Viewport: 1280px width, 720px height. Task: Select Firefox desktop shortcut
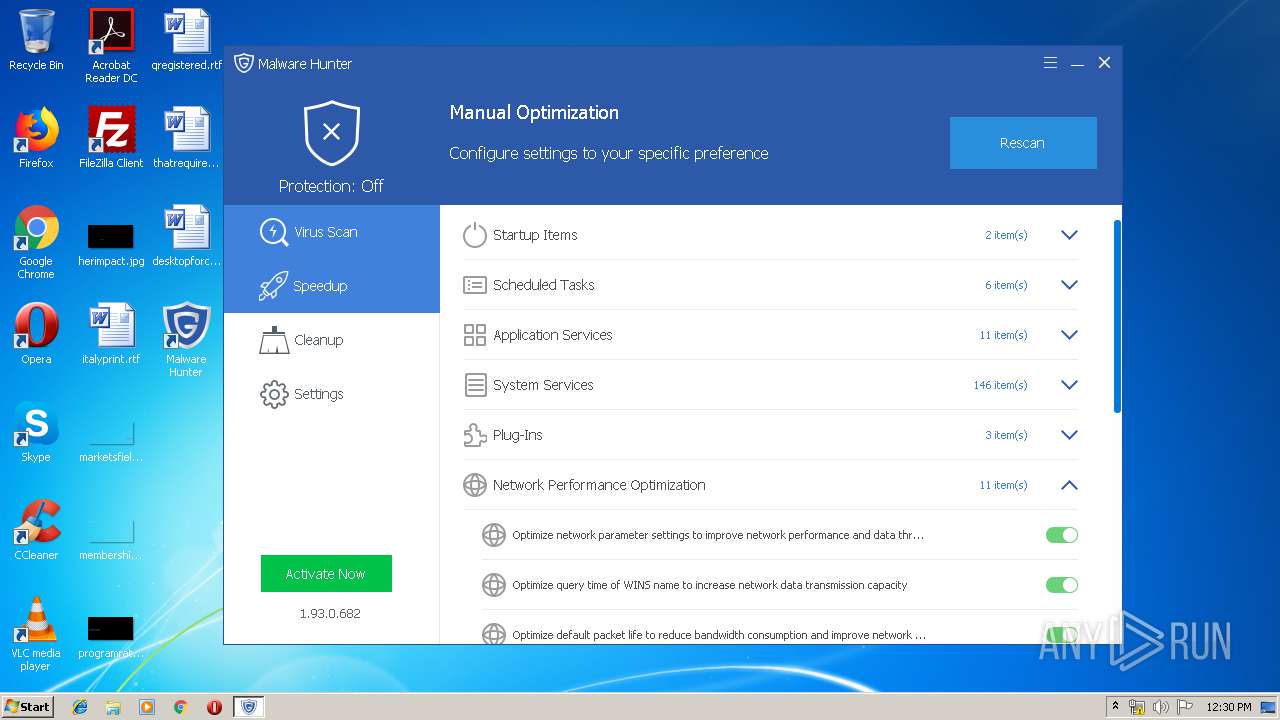(36, 138)
